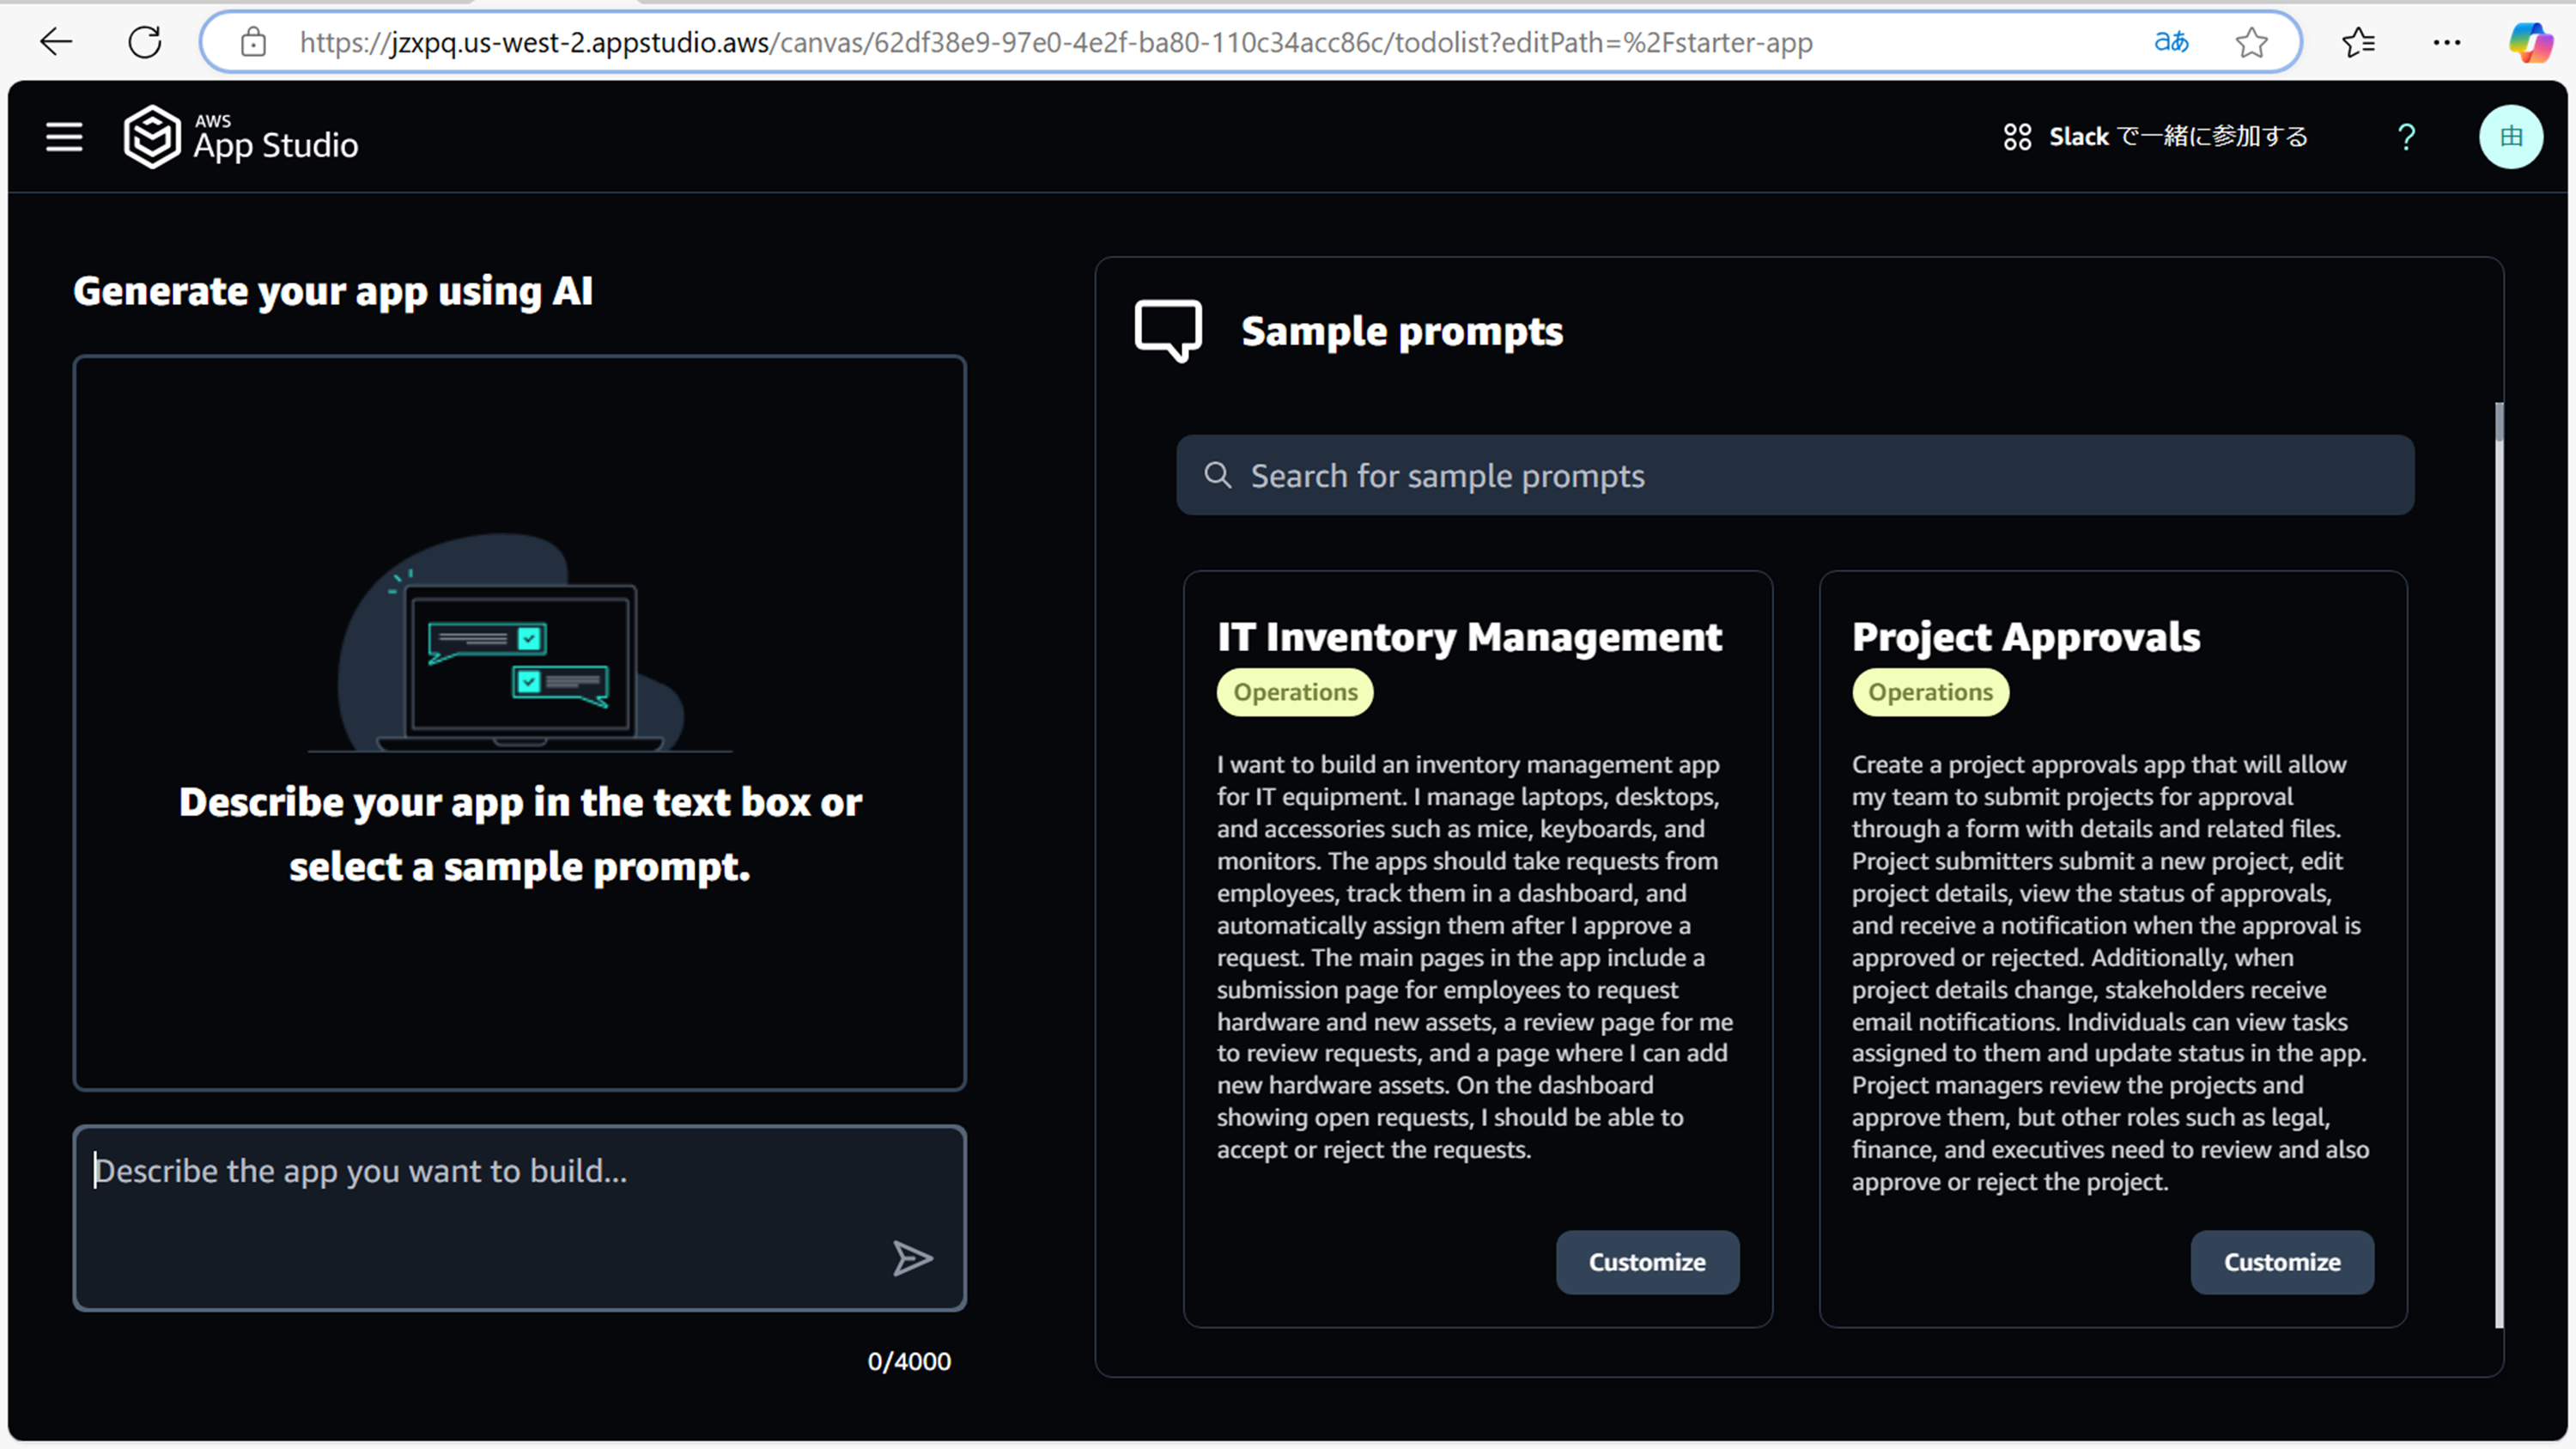Click the Operations tag under IT Inventory Management
The image size is (2576, 1449).
click(1295, 692)
